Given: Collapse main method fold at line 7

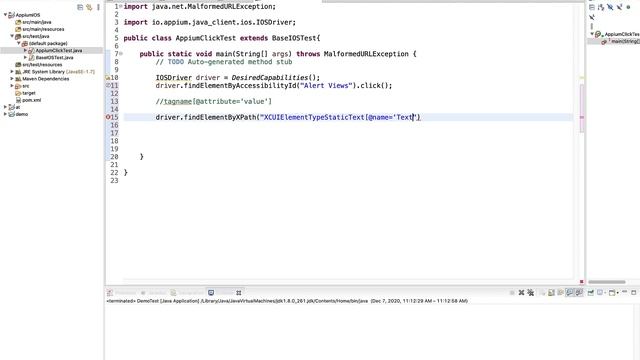Looking at the screenshot, I should [121, 54].
